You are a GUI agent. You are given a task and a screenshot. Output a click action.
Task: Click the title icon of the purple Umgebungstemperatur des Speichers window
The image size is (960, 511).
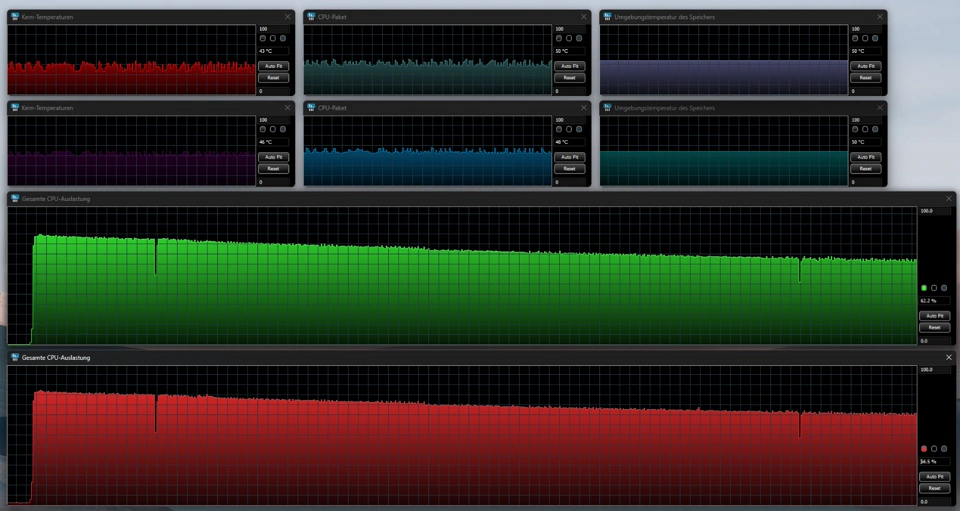click(x=607, y=17)
